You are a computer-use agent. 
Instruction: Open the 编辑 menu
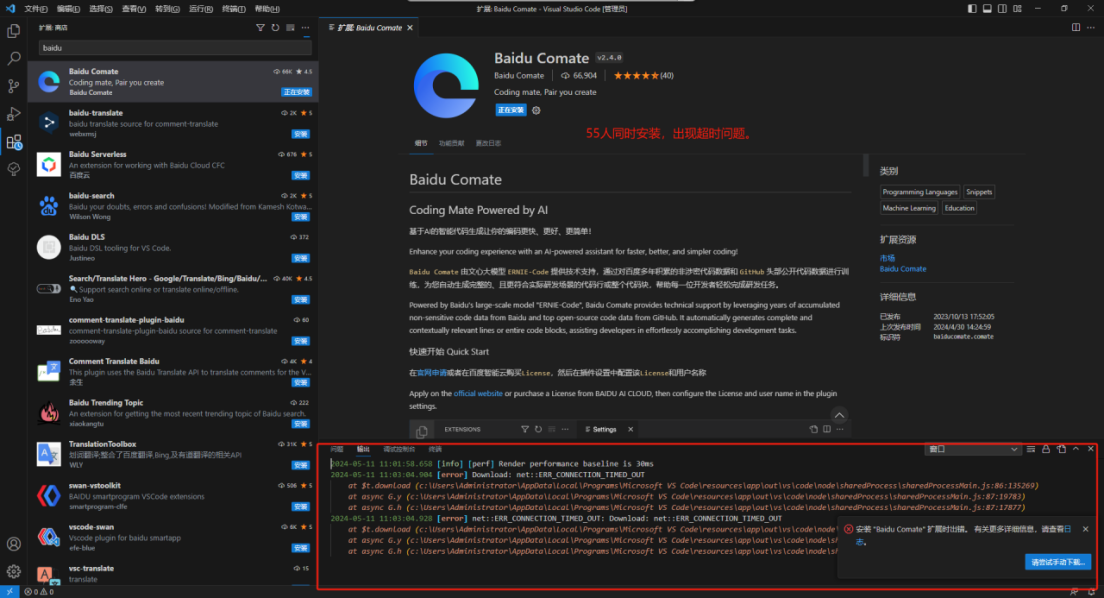68,8
